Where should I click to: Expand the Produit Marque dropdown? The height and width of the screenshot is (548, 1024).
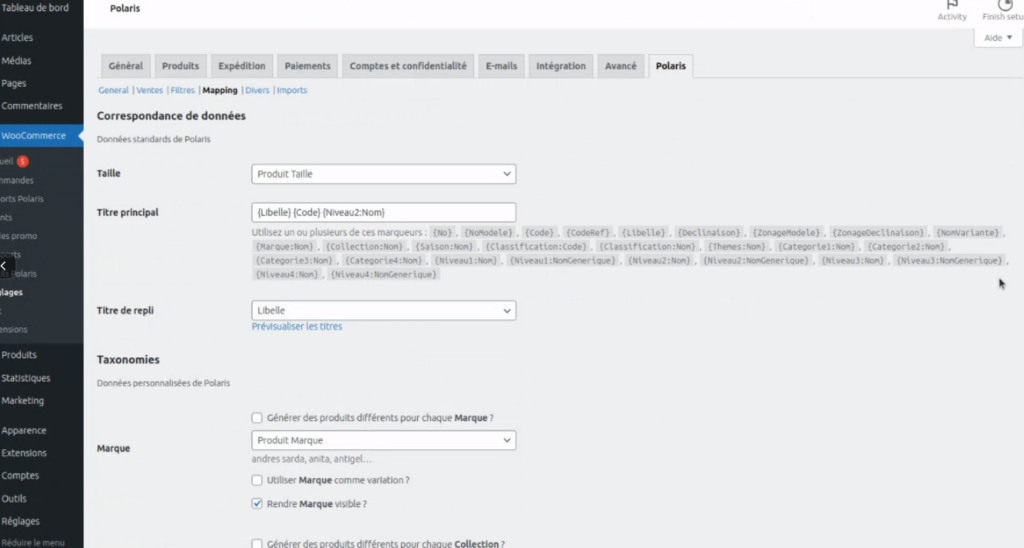tap(384, 440)
